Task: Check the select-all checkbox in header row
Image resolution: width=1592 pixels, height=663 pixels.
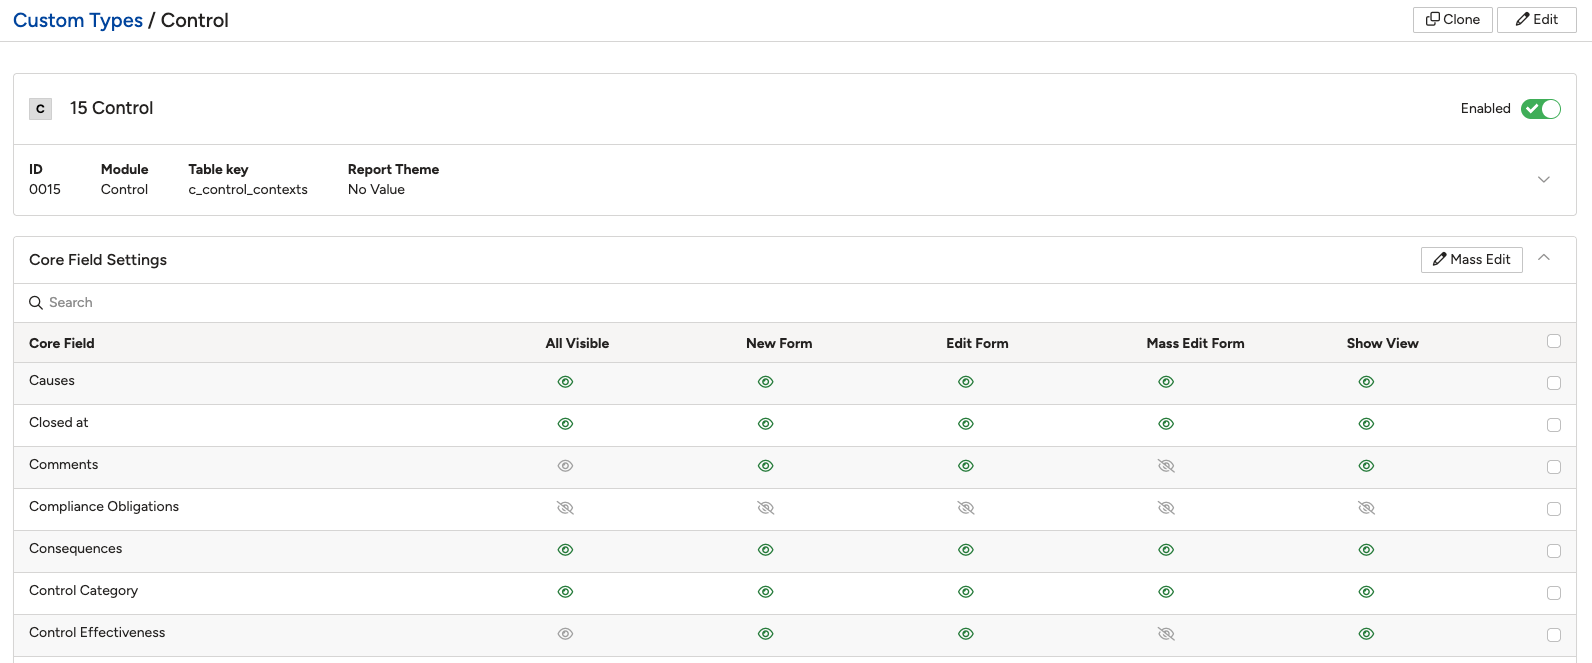Action: (1554, 341)
